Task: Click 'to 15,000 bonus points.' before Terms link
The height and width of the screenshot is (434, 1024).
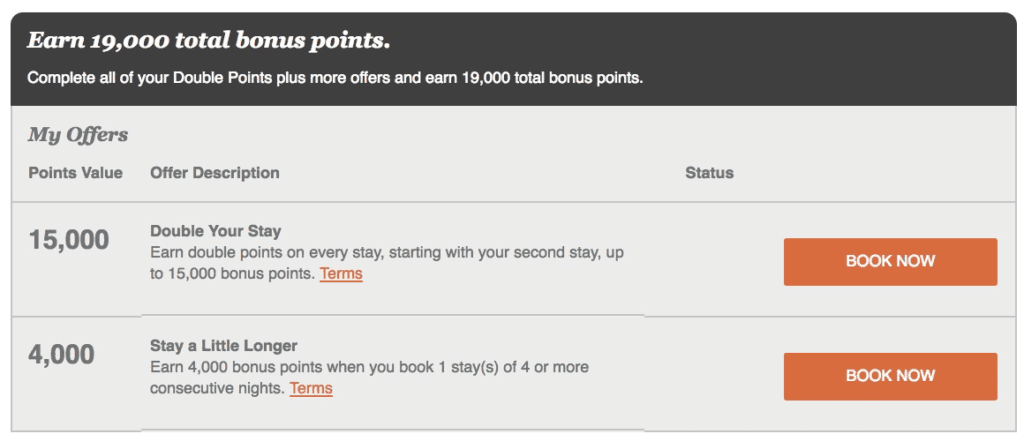Action: pyautogui.click(x=232, y=274)
